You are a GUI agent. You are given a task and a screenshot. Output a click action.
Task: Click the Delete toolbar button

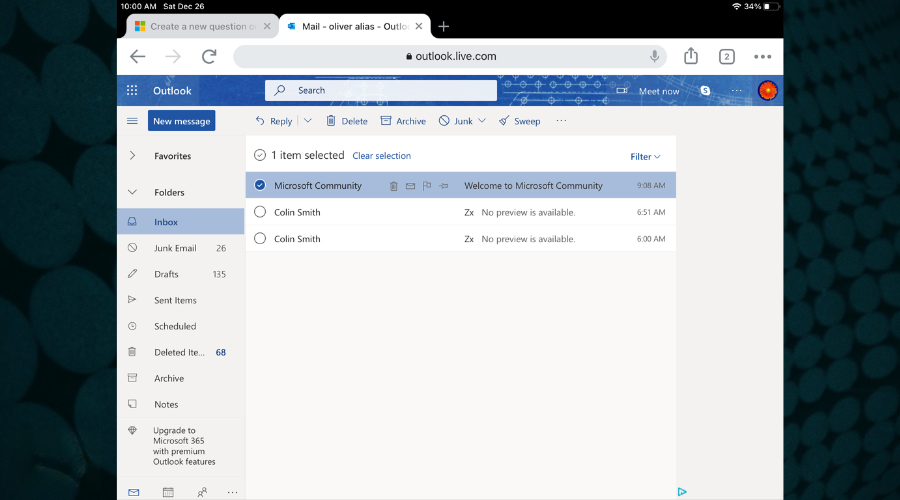coord(347,121)
